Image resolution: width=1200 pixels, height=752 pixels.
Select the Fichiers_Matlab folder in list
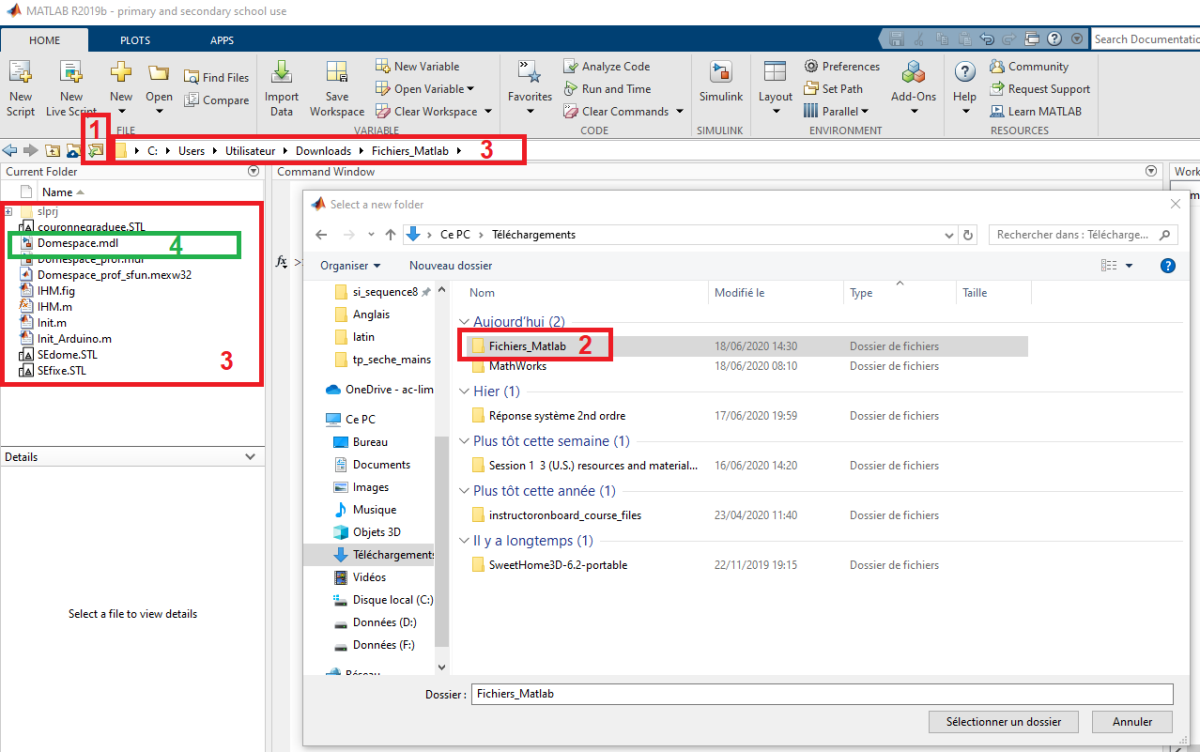coord(527,346)
